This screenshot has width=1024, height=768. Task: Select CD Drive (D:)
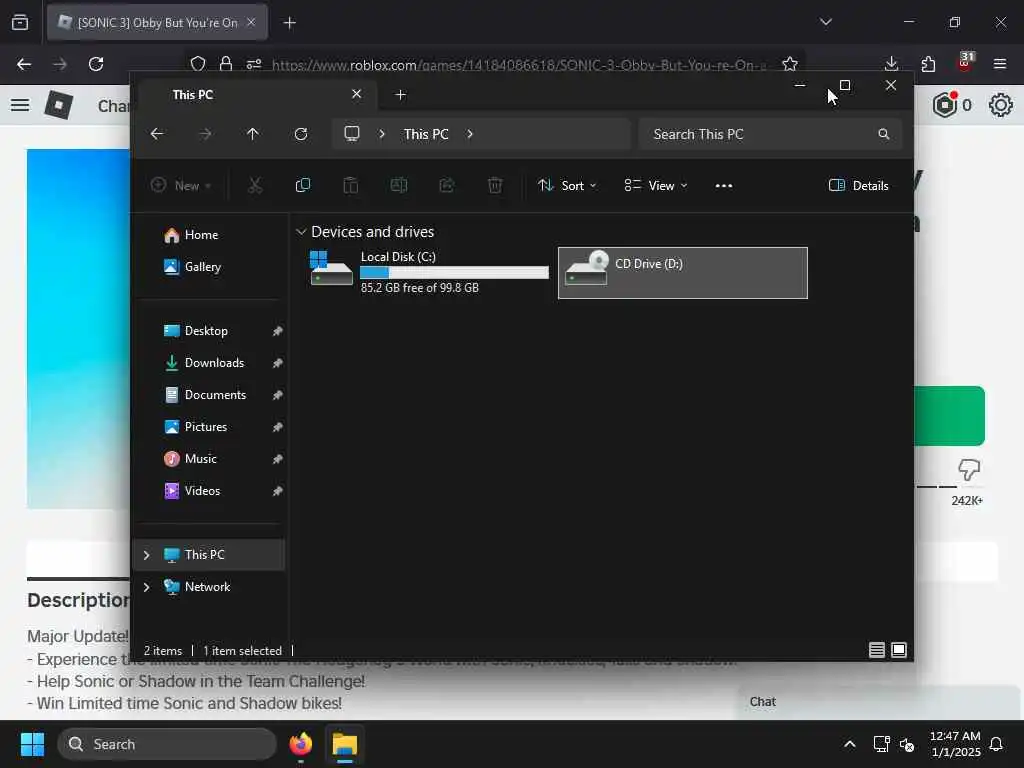[682, 272]
